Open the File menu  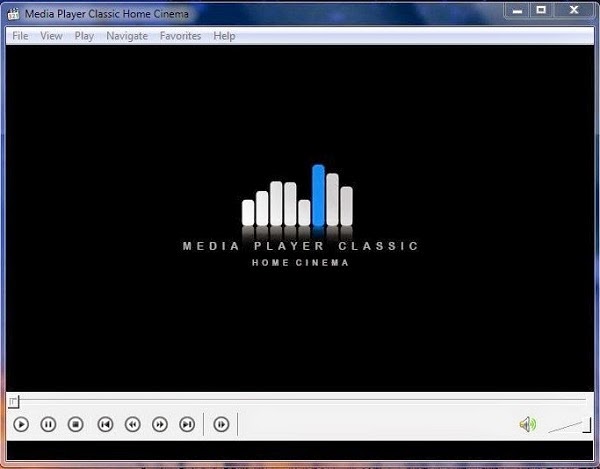coord(20,36)
